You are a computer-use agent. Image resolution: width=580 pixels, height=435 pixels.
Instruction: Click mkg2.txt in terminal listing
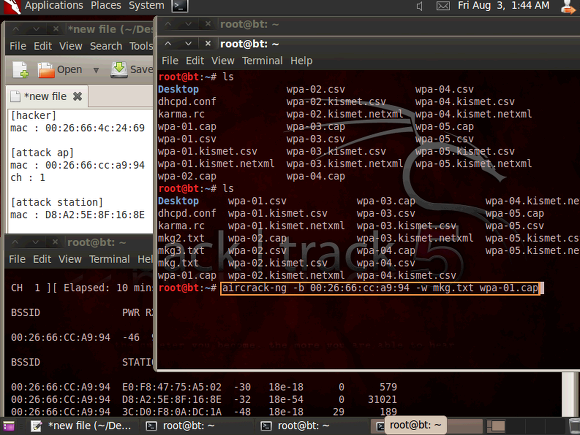point(181,238)
